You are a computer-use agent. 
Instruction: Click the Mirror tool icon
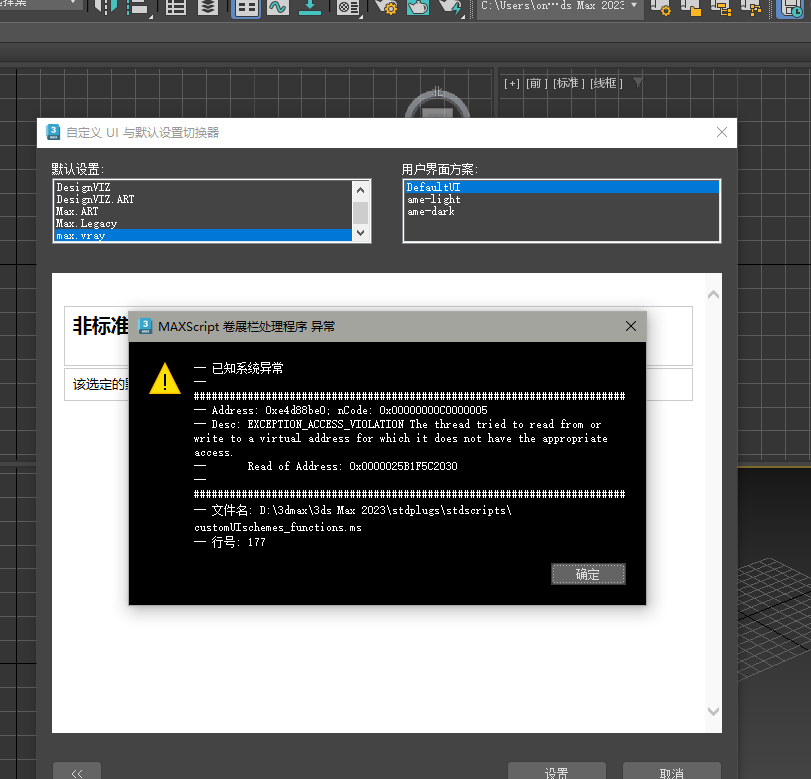[x=106, y=7]
